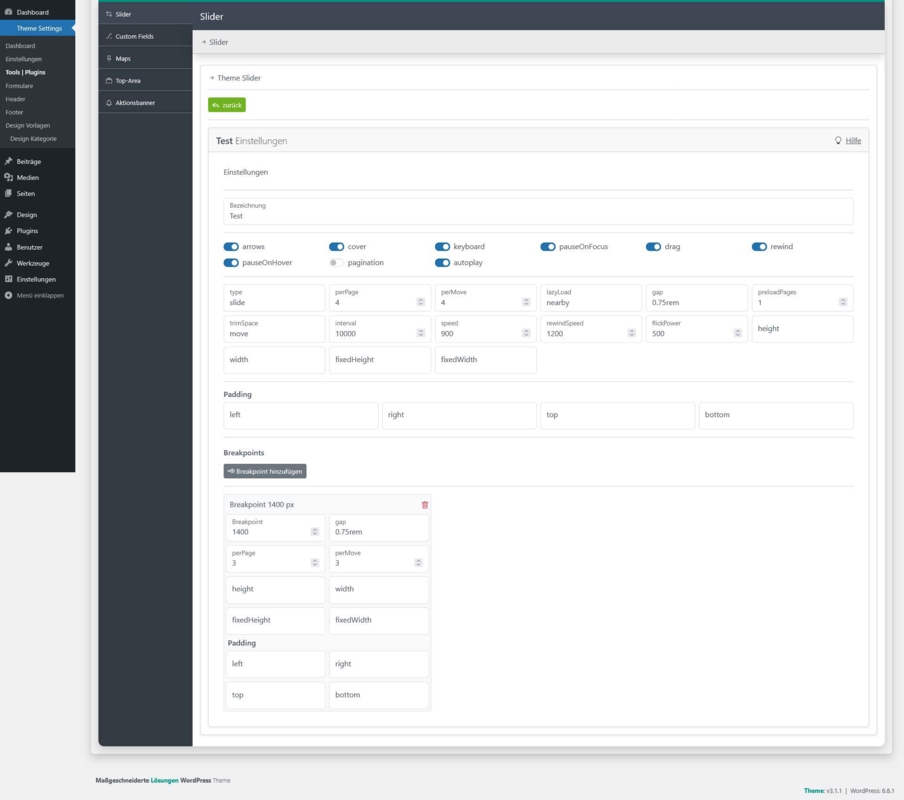The image size is (904, 800).
Task: Click the Beiträge pin icon
Action: (8, 161)
